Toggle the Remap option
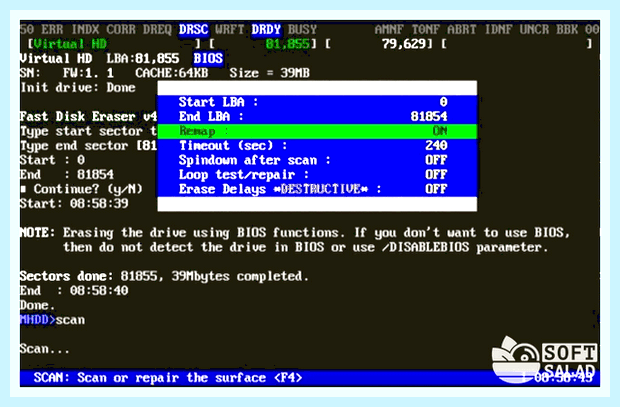The image size is (620, 407). [317, 131]
